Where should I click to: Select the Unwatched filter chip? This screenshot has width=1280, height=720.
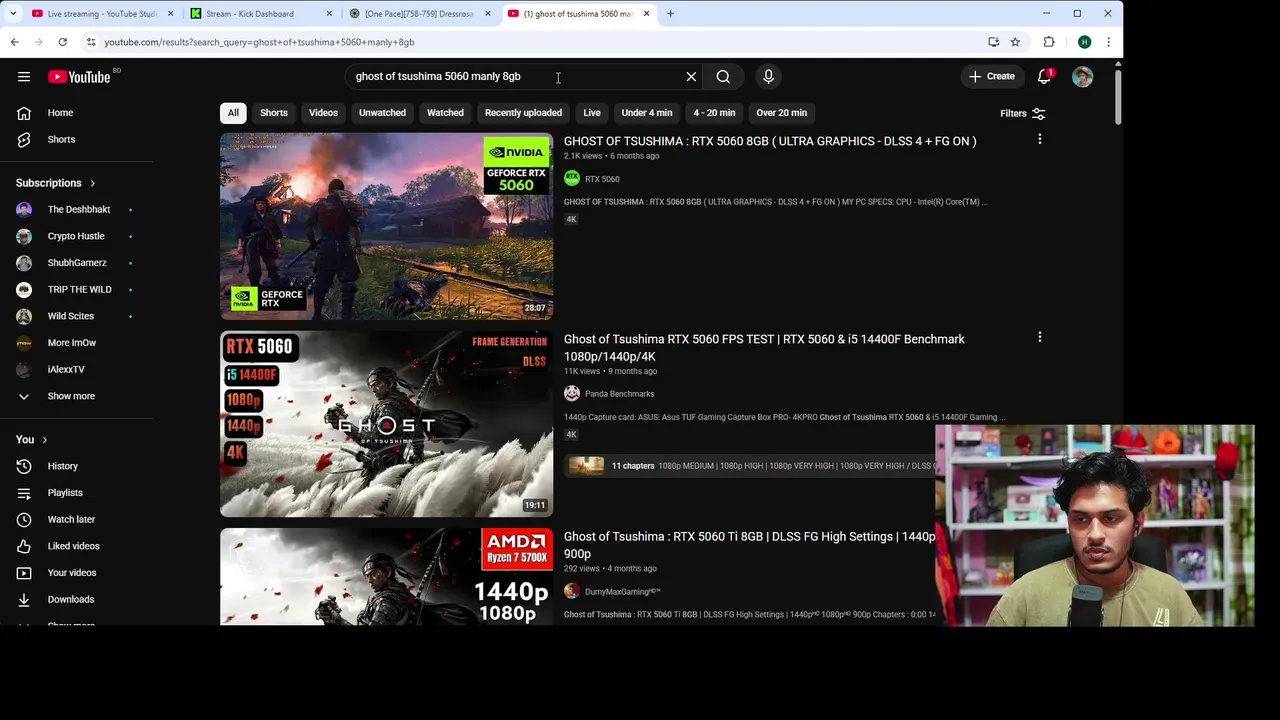pos(382,113)
